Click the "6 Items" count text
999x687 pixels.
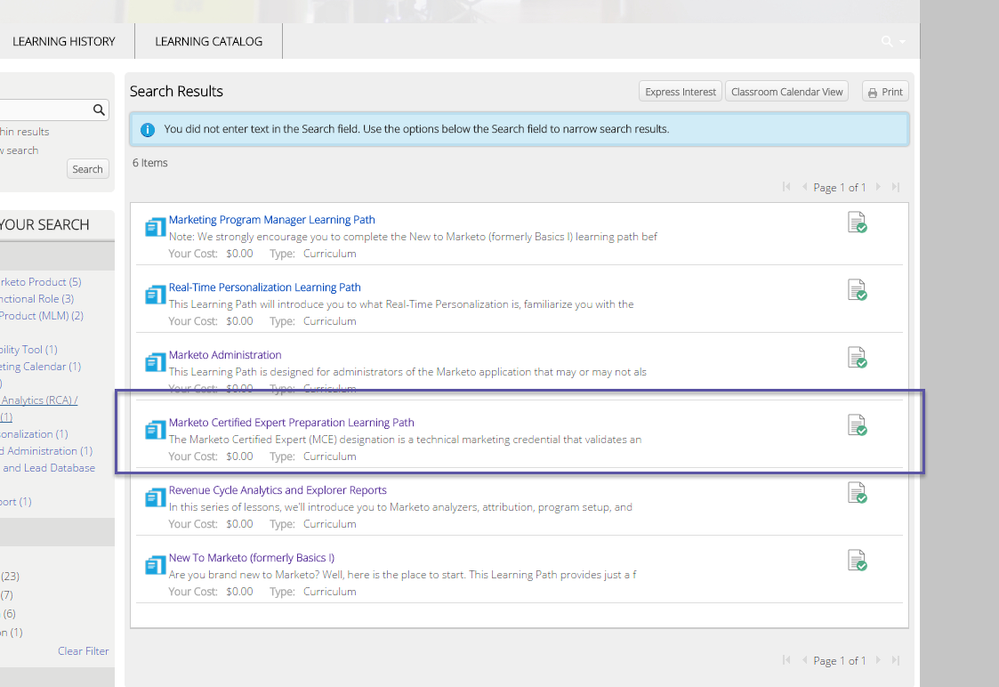[x=150, y=163]
